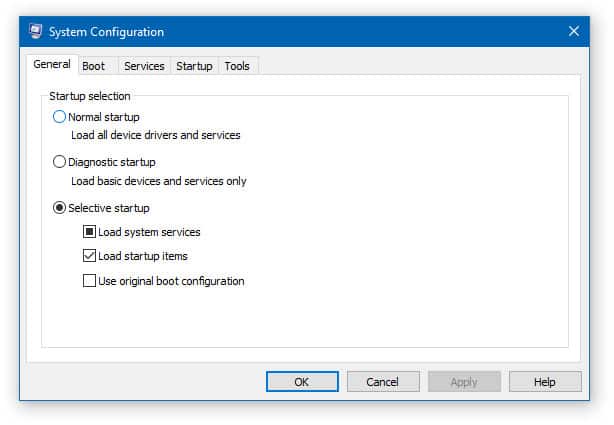This screenshot has width=614, height=425.
Task: Choose the Diagnostic startup option
Action: [x=59, y=162]
